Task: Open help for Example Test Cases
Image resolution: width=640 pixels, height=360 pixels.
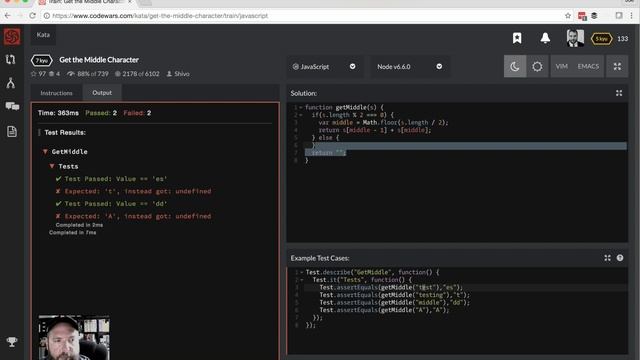Action: click(620, 258)
